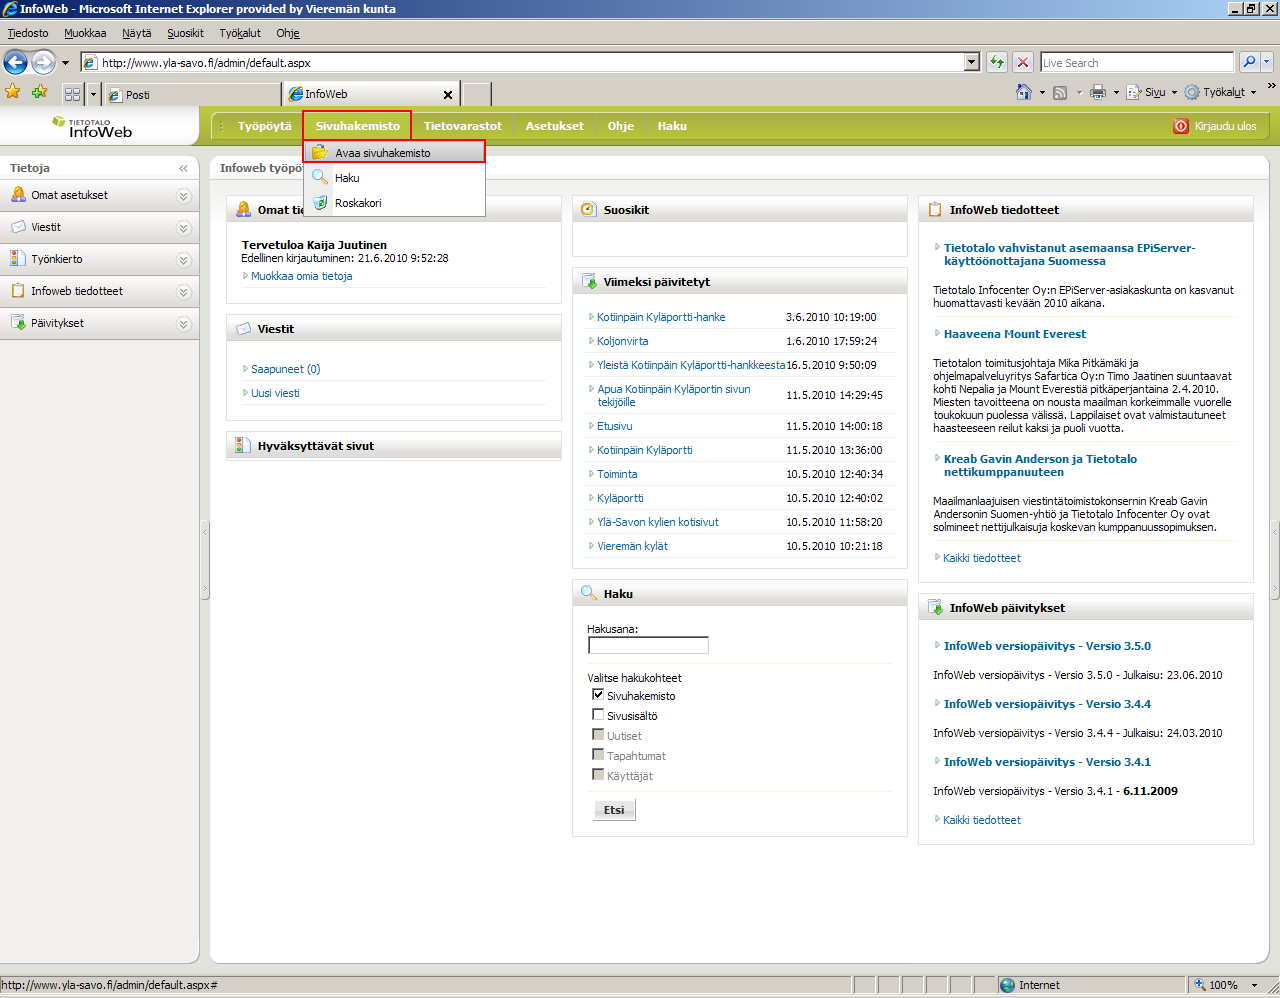
Task: Click the Työnkierto sidebar icon
Action: (18, 259)
